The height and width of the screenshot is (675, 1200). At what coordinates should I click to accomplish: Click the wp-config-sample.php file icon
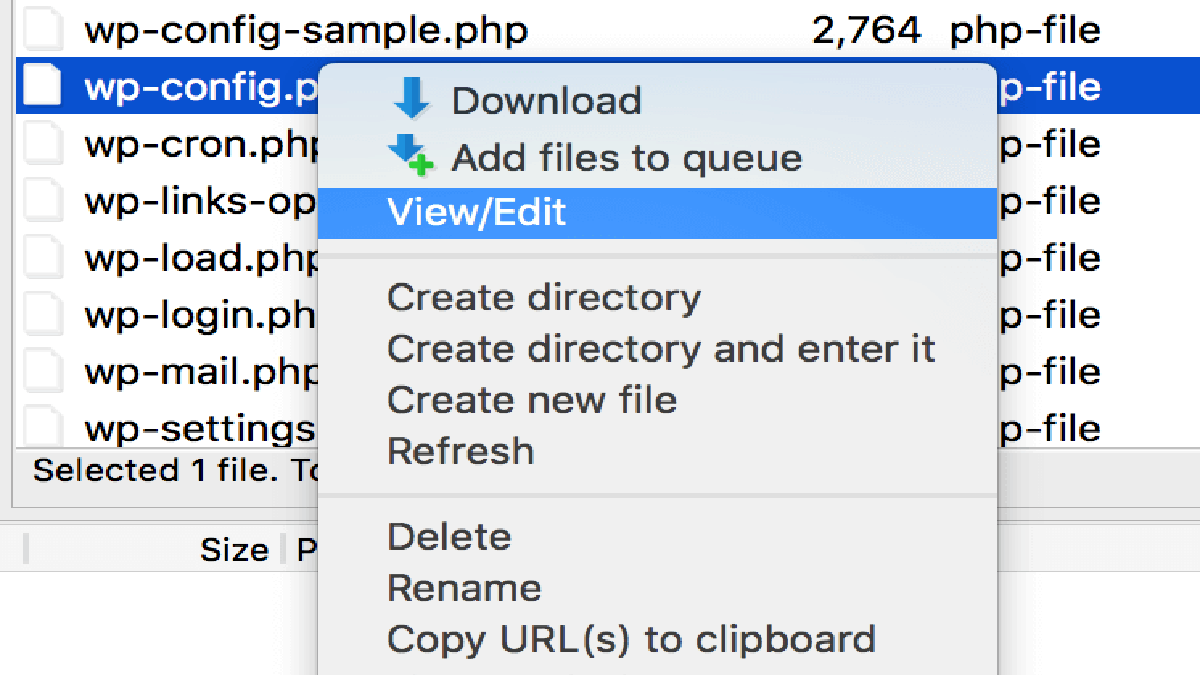(x=43, y=31)
